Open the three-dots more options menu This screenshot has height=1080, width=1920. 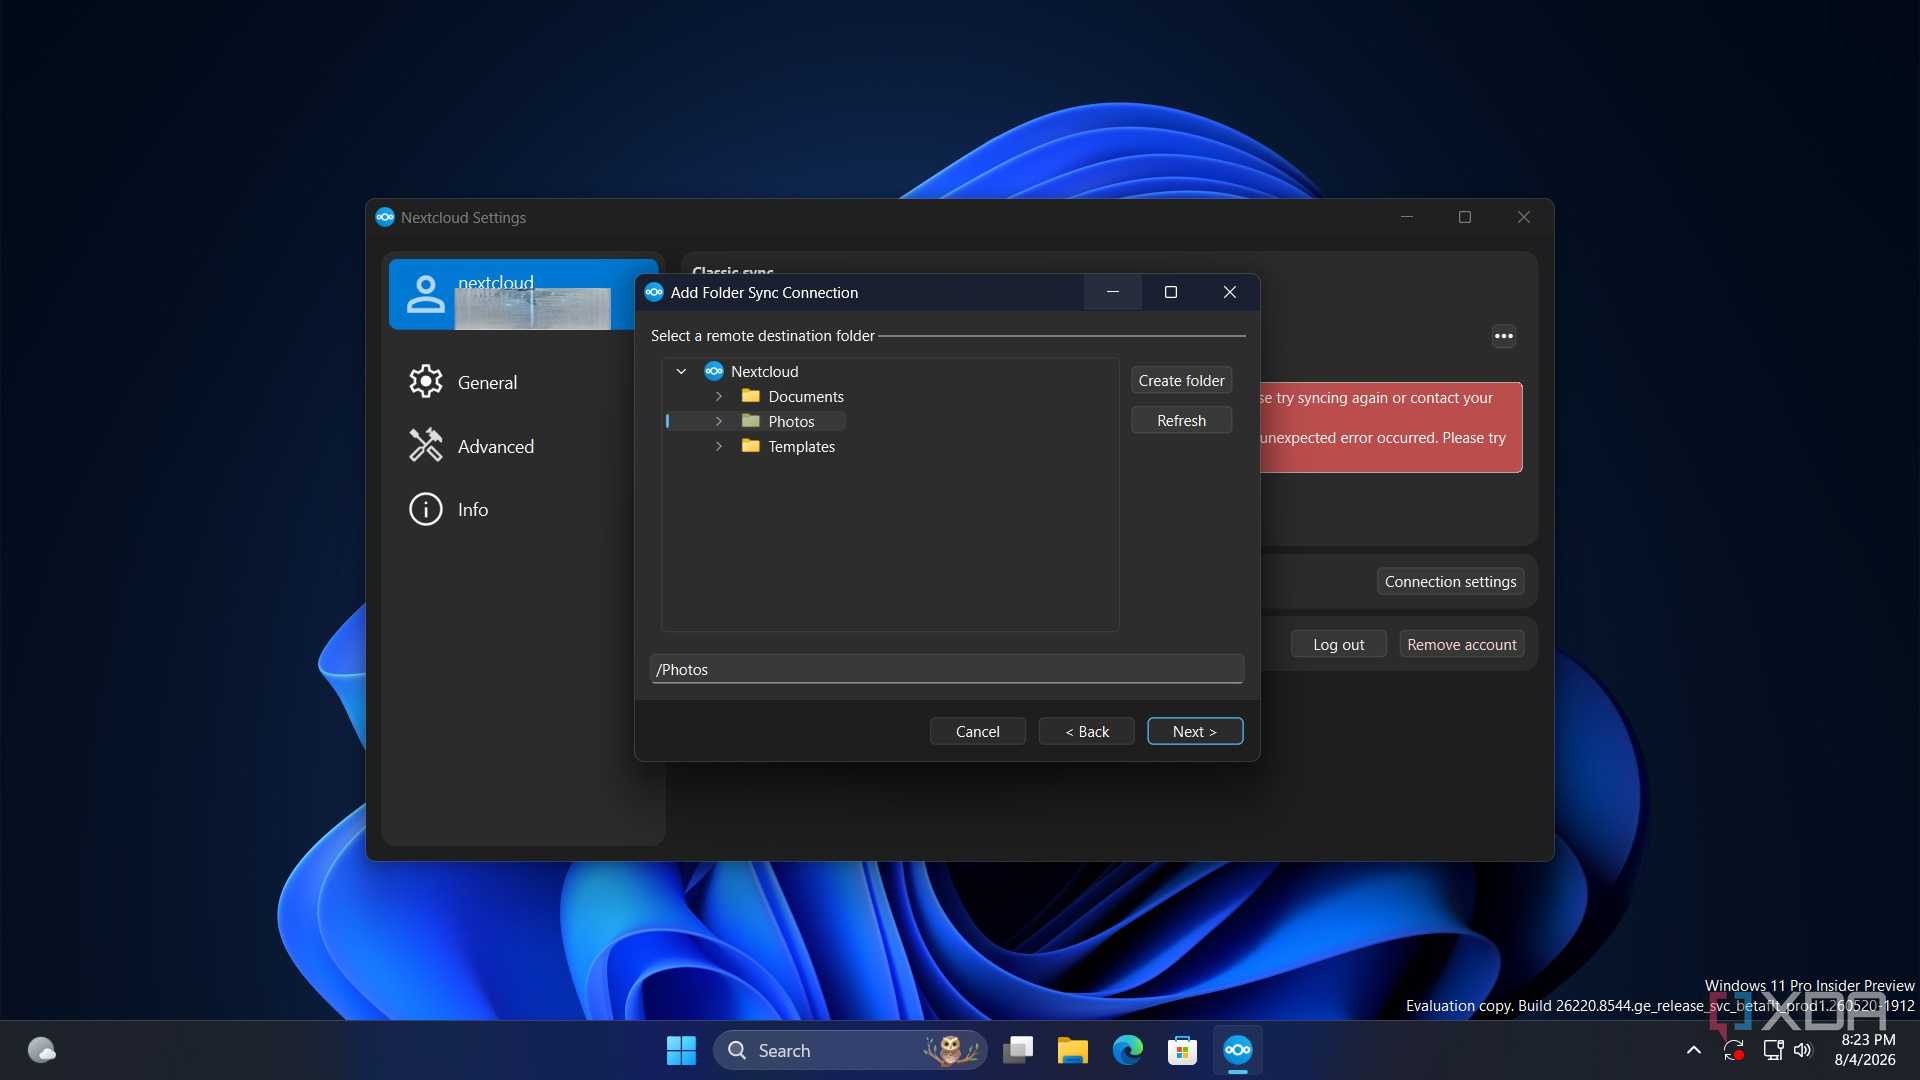pos(1504,336)
